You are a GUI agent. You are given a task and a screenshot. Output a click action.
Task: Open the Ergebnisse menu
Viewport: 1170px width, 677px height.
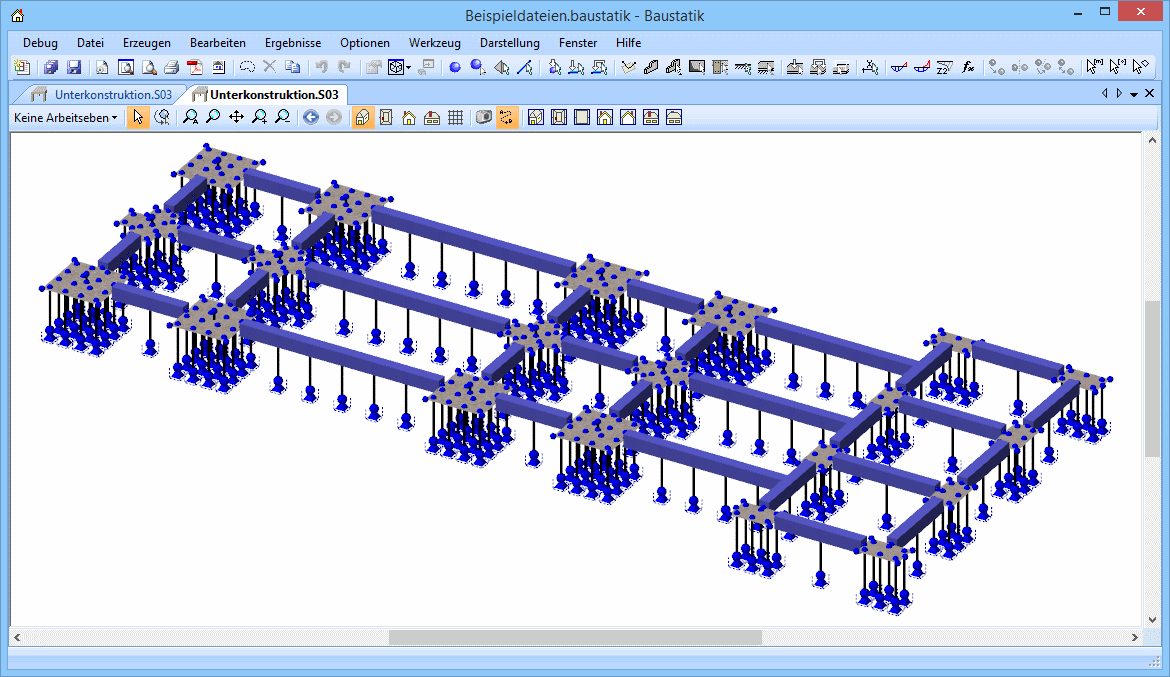coord(292,43)
